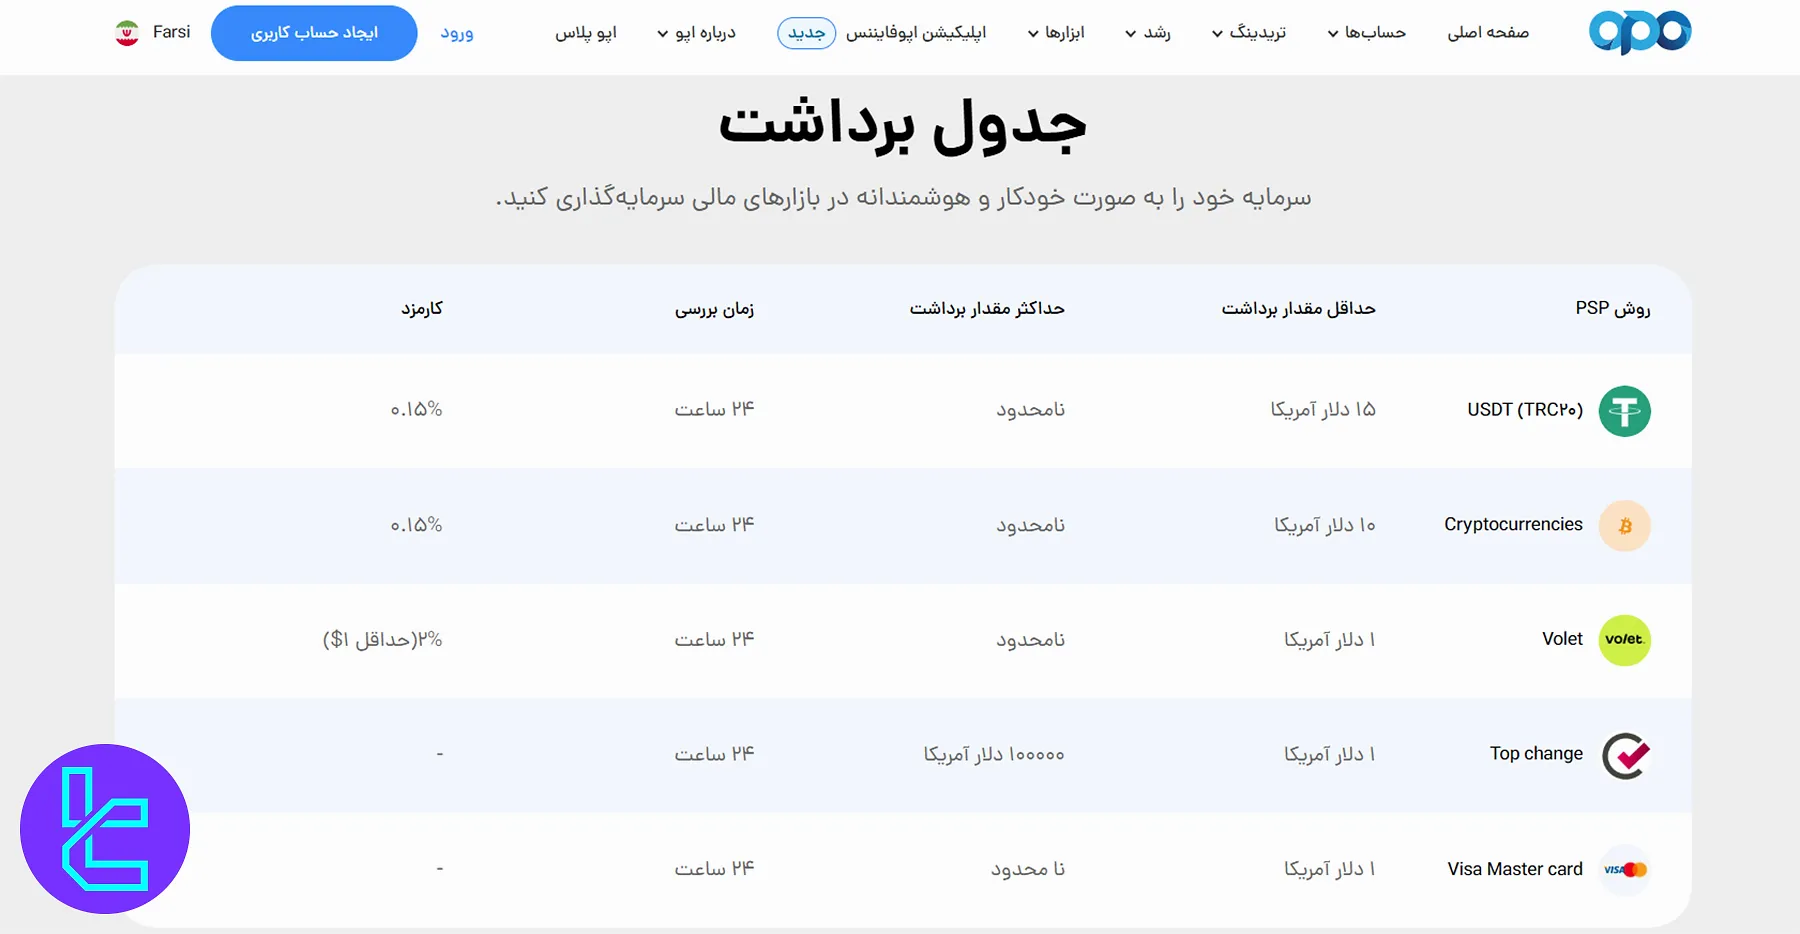Image resolution: width=1800 pixels, height=934 pixels.
Task: Click the جدید badge near the app menu
Action: tap(806, 32)
